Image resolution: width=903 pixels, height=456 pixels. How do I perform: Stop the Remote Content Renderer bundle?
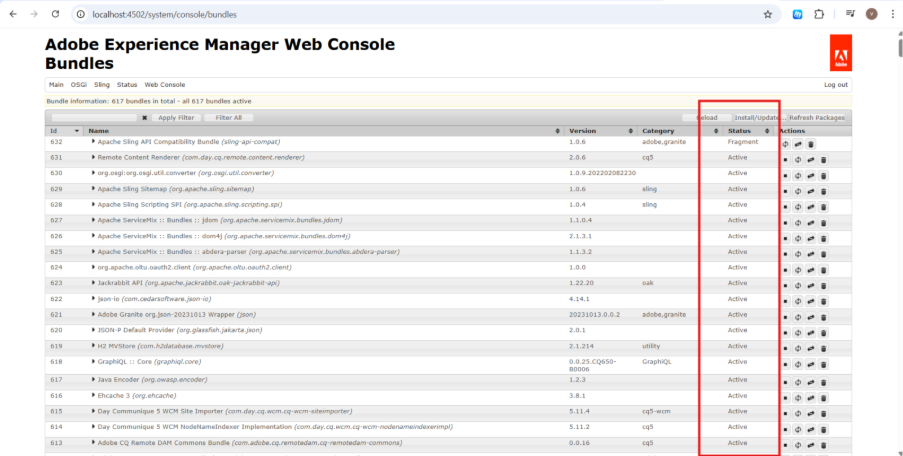tap(786, 160)
